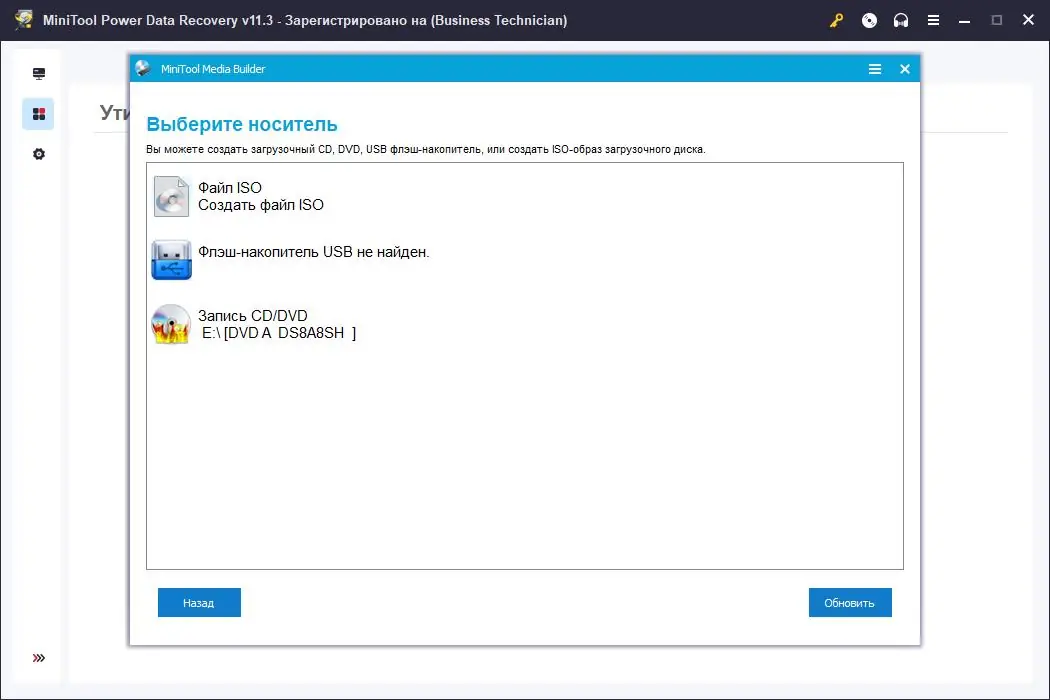The image size is (1050, 700).
Task: Select the This PC sidebar icon
Action: 39,74
